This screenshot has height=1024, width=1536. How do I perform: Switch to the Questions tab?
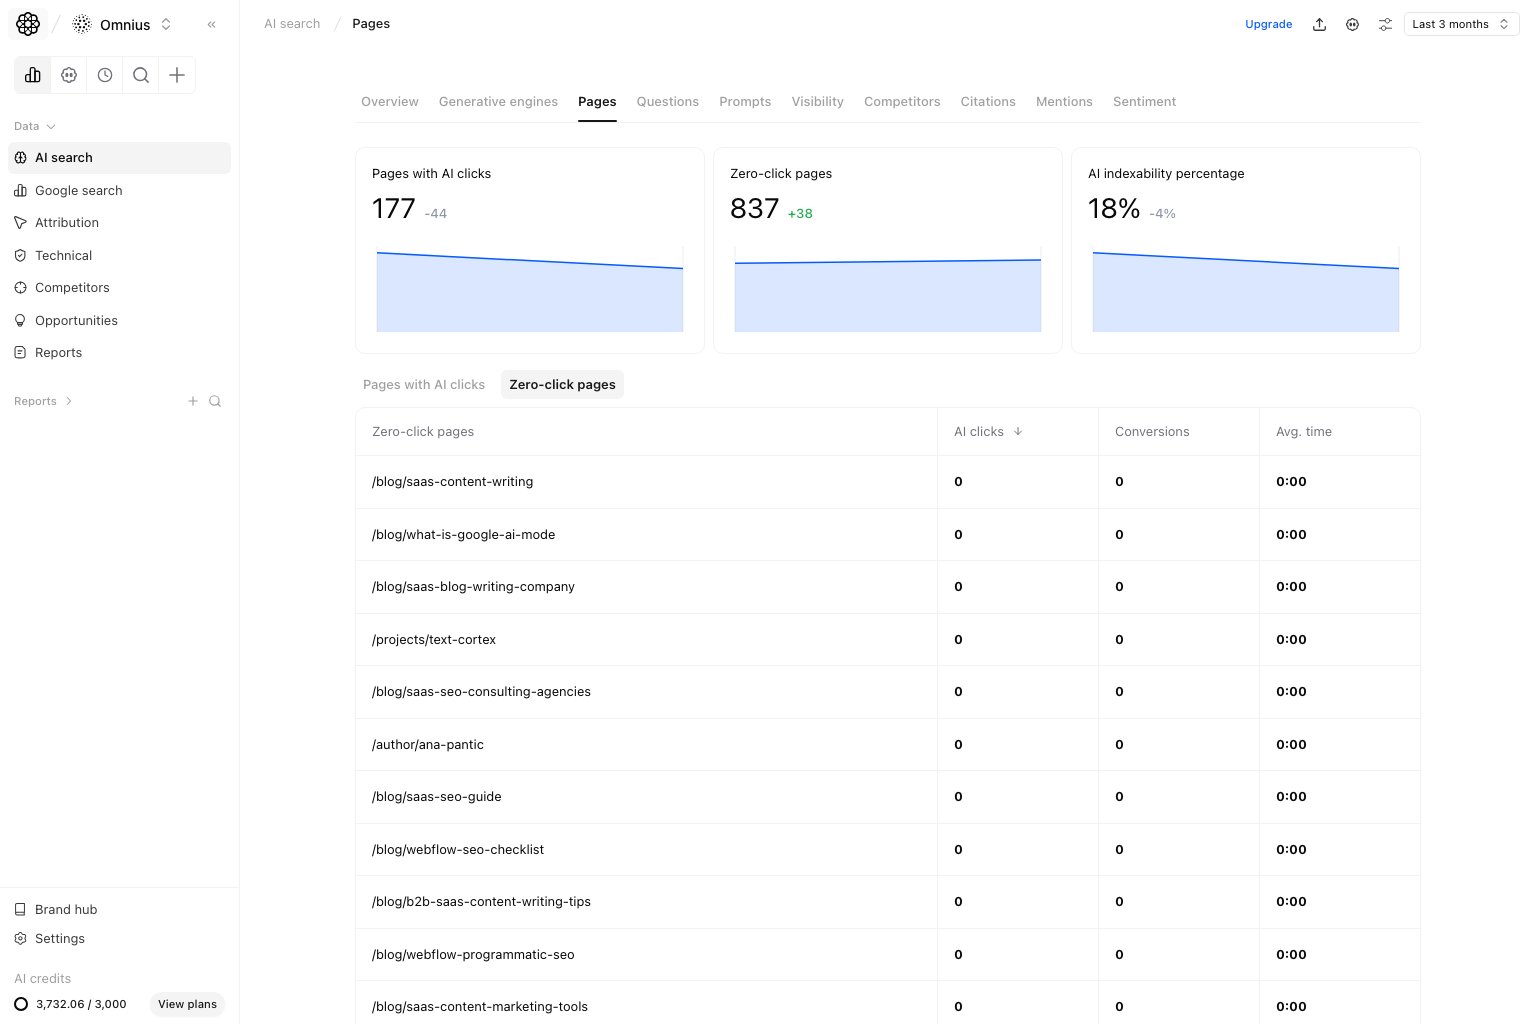click(668, 102)
